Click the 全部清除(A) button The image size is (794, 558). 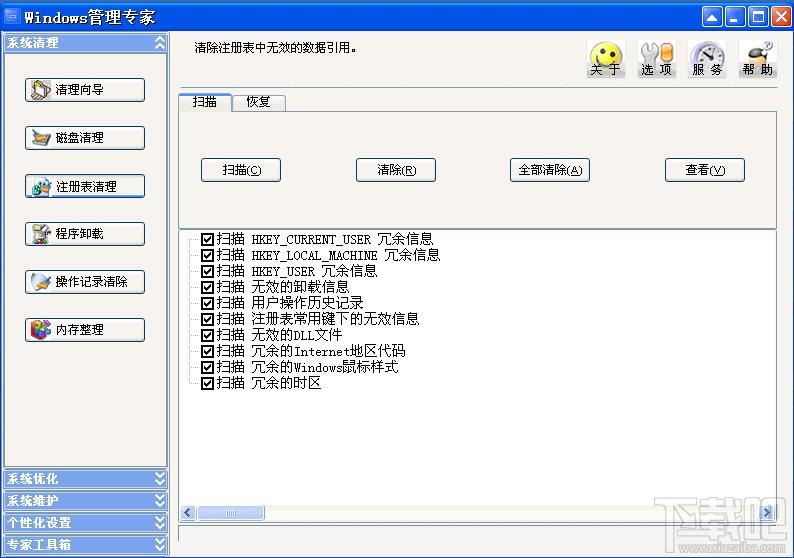550,170
